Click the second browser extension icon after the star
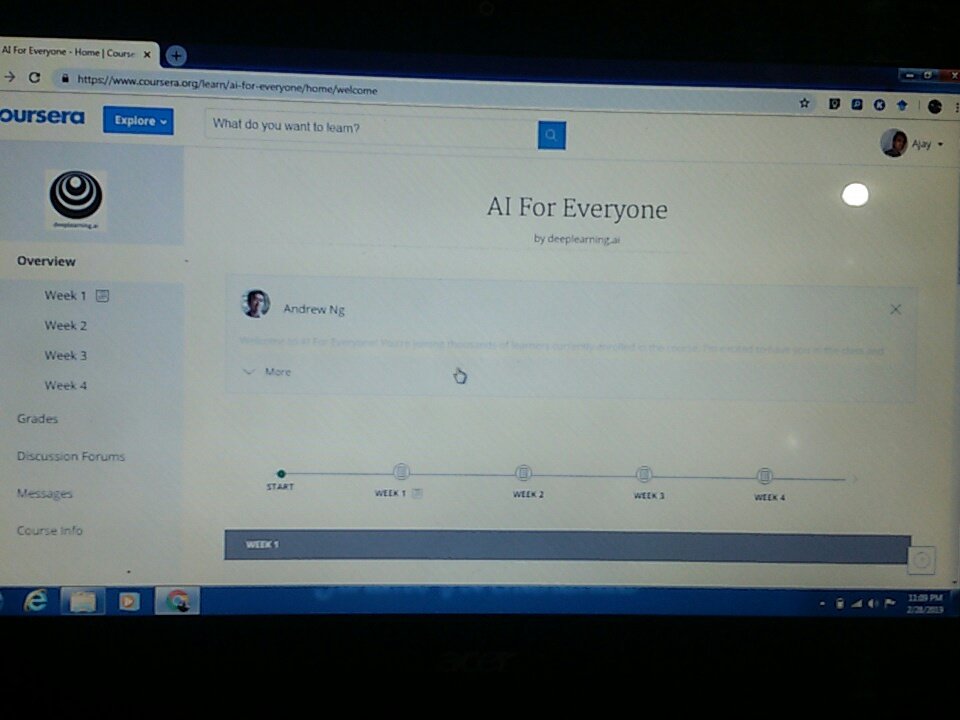960x720 pixels. [857, 105]
